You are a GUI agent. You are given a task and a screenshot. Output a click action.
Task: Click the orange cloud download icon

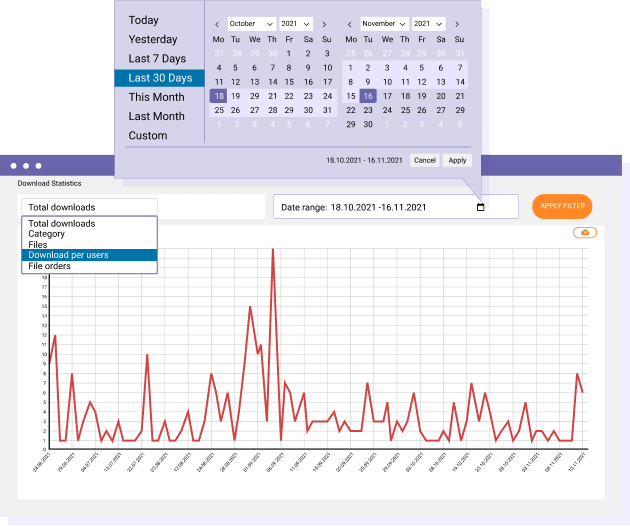pyautogui.click(x=585, y=233)
